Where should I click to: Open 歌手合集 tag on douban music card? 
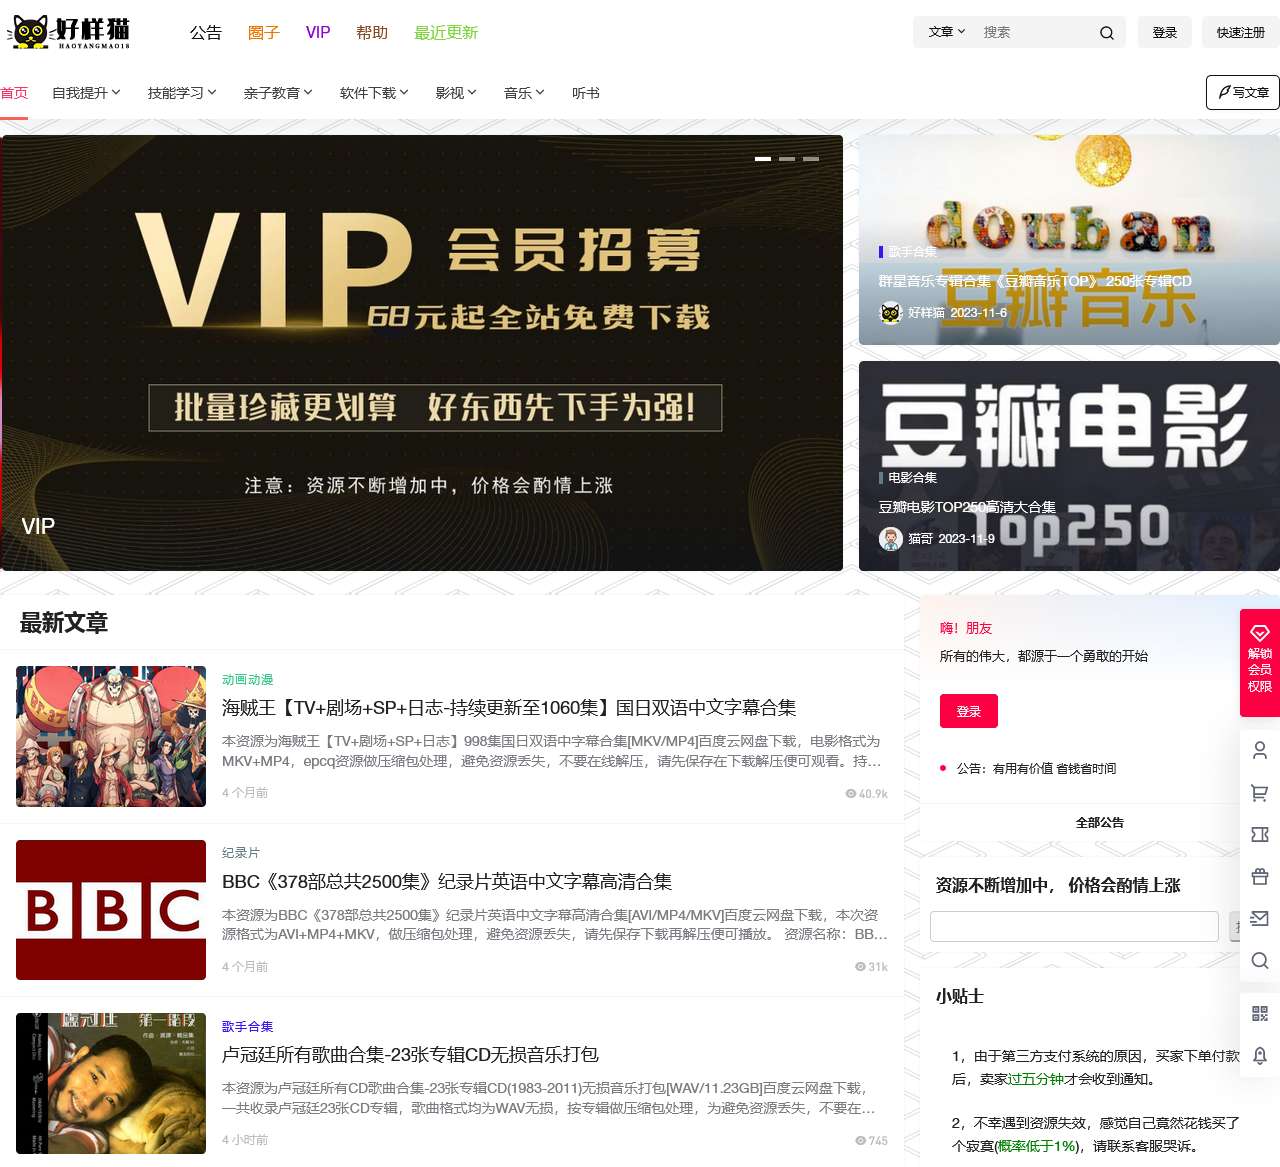(912, 252)
